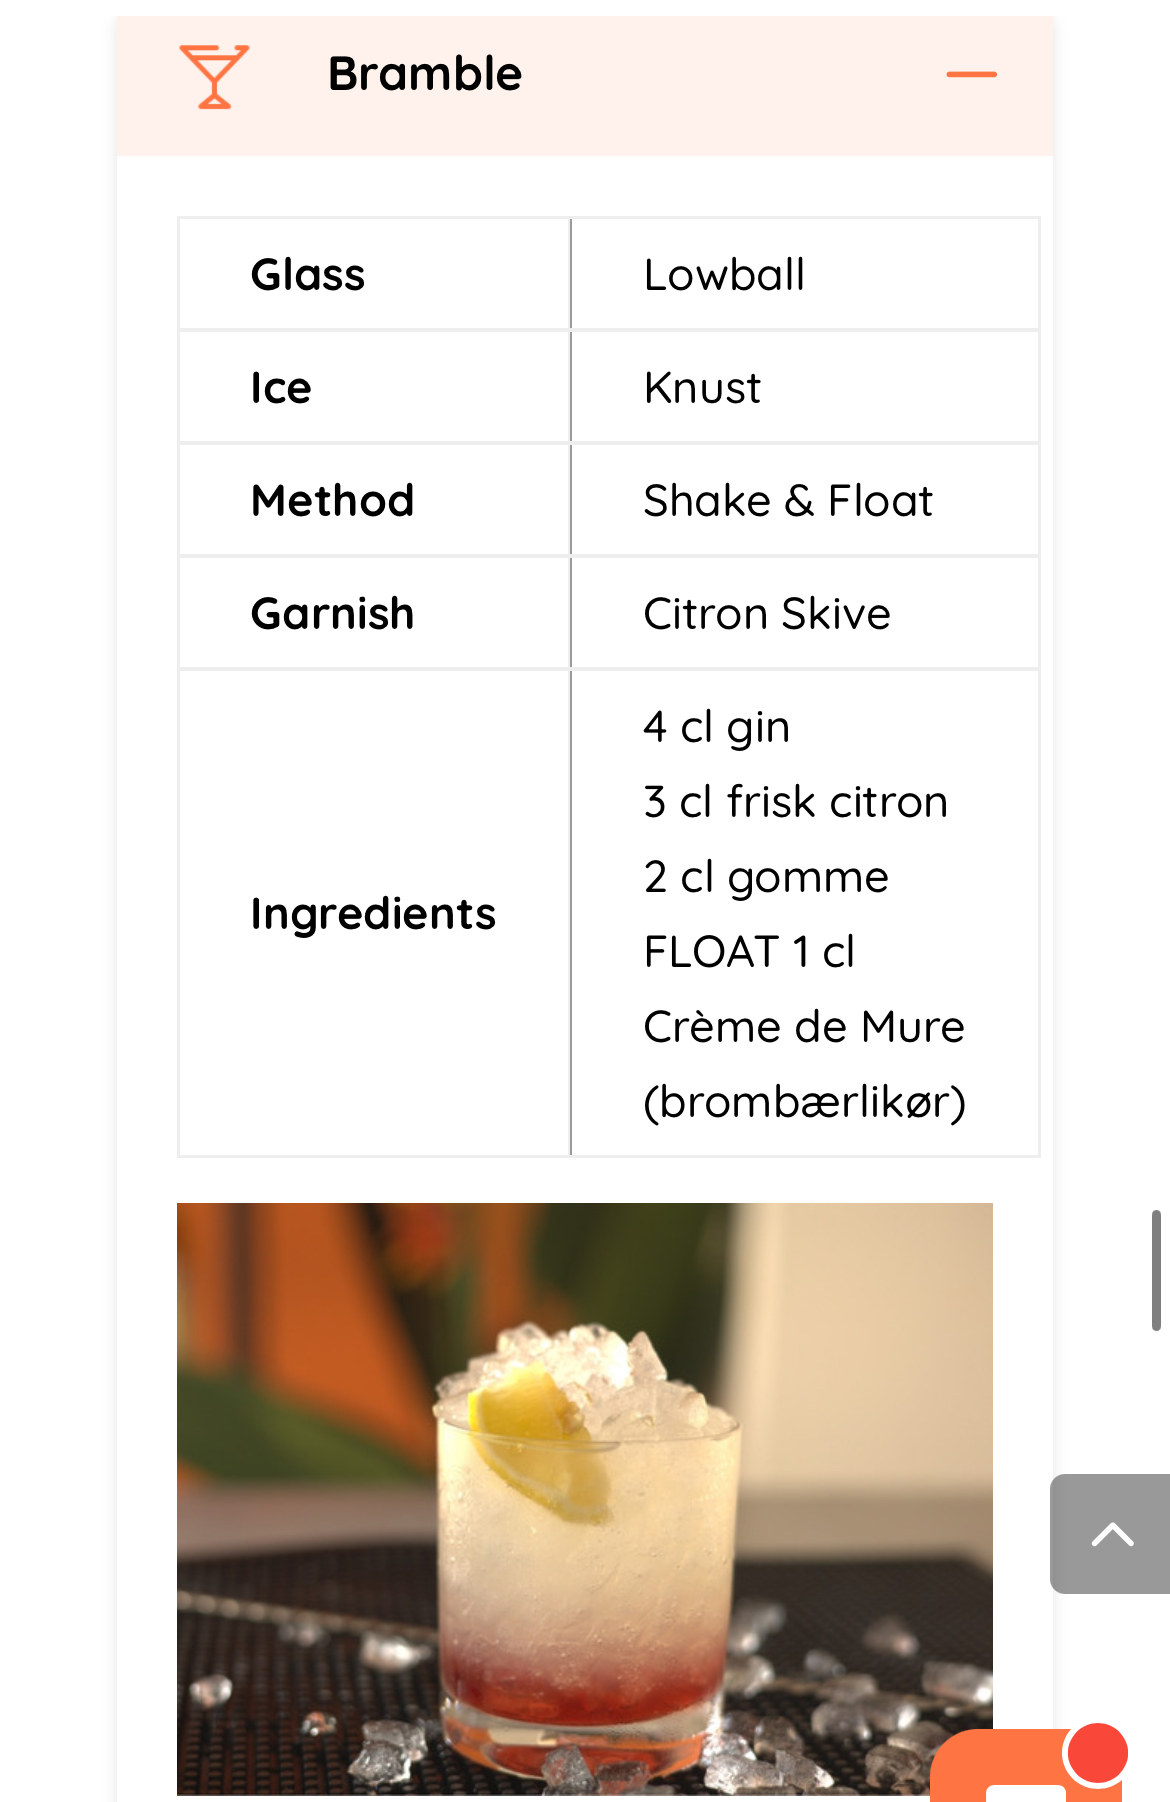Select the Shake & Float method text
This screenshot has width=1170, height=1802.
click(x=788, y=501)
